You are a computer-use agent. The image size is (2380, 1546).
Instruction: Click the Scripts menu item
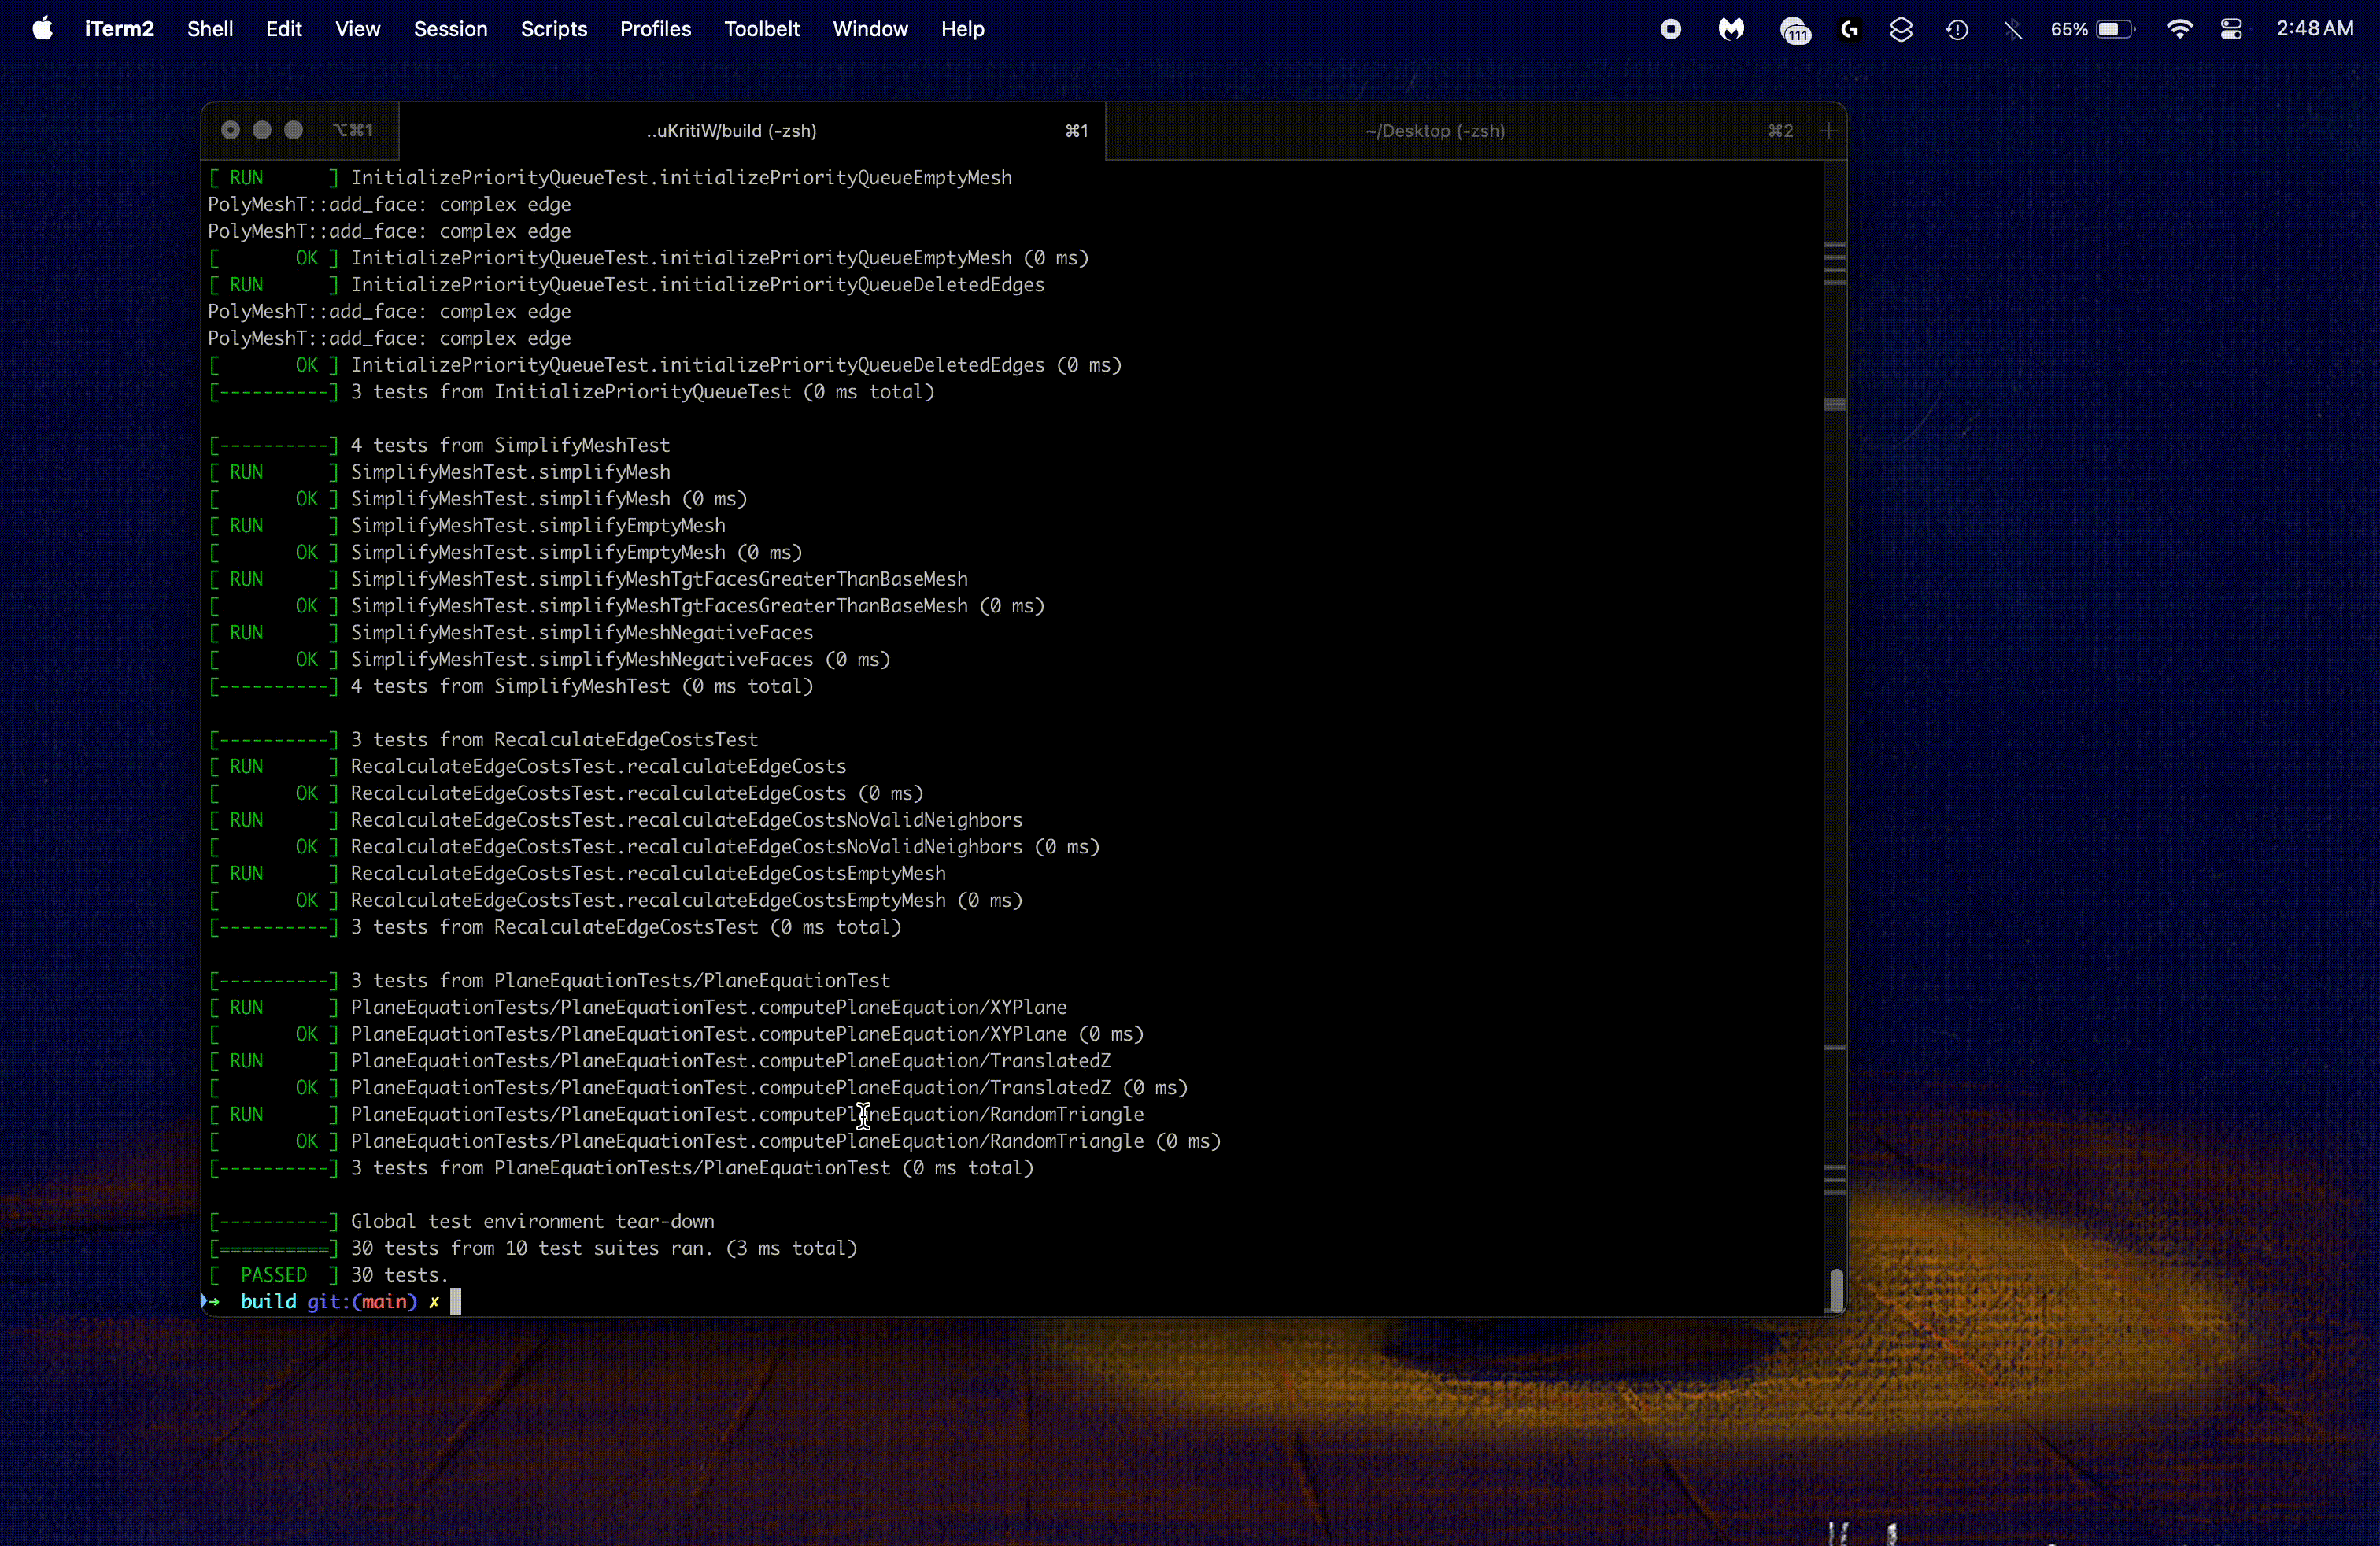coord(555,29)
